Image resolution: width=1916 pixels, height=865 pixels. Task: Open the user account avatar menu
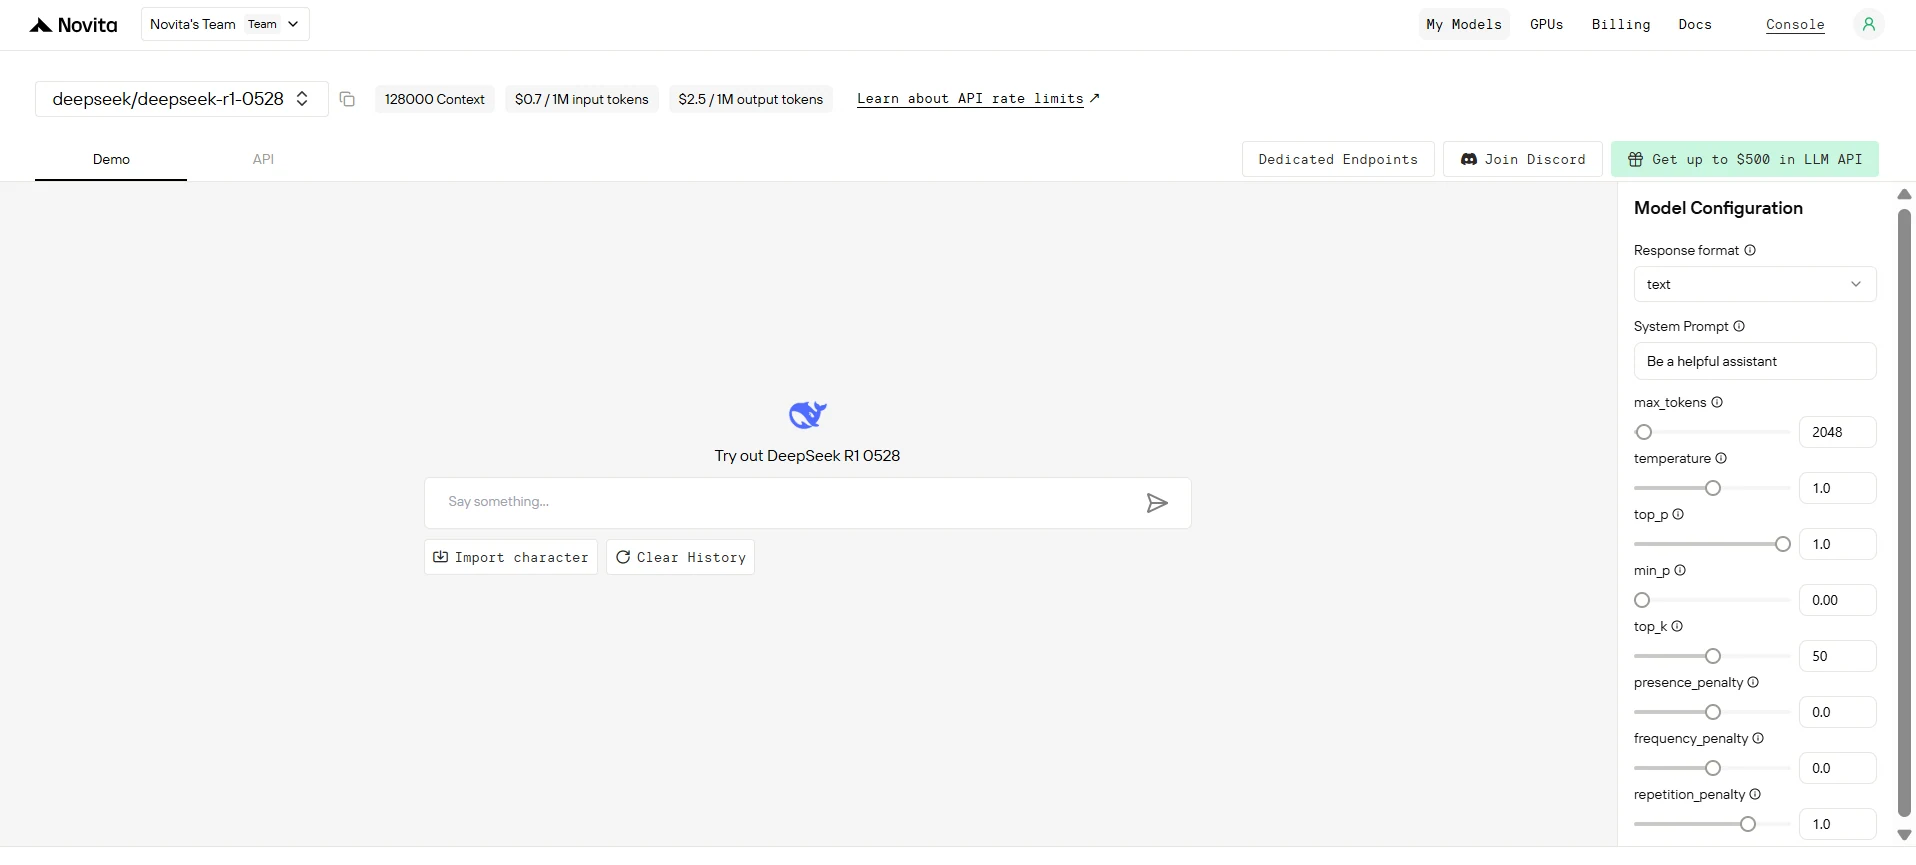pos(1868,24)
